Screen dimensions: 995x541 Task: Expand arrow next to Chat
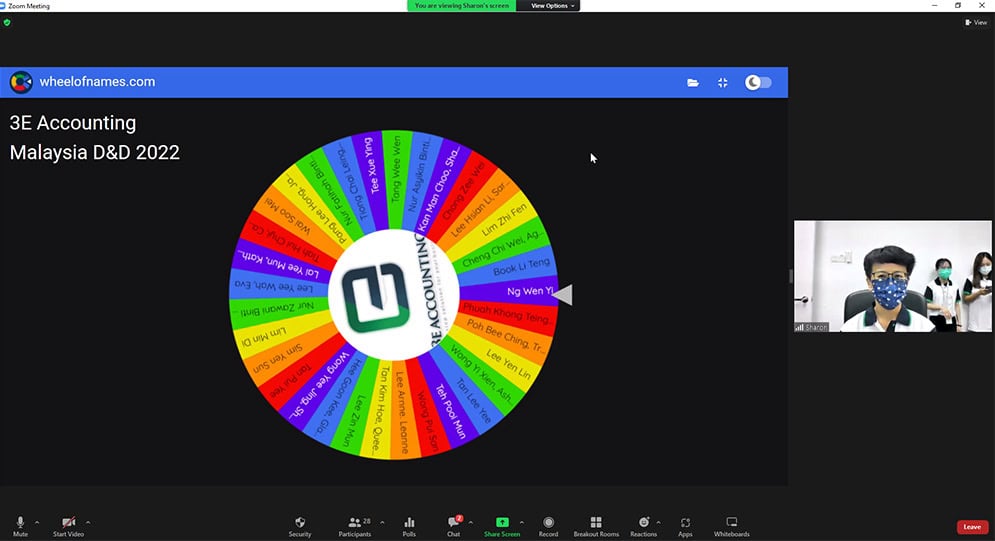tap(470, 522)
